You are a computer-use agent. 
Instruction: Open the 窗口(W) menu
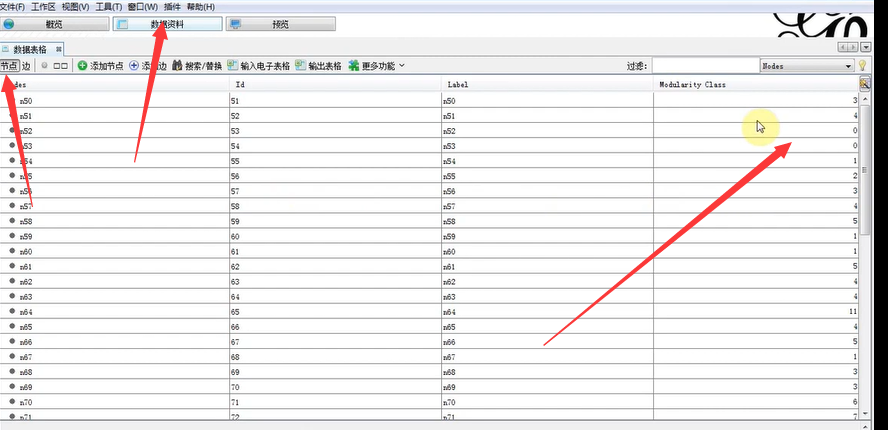pyautogui.click(x=143, y=7)
